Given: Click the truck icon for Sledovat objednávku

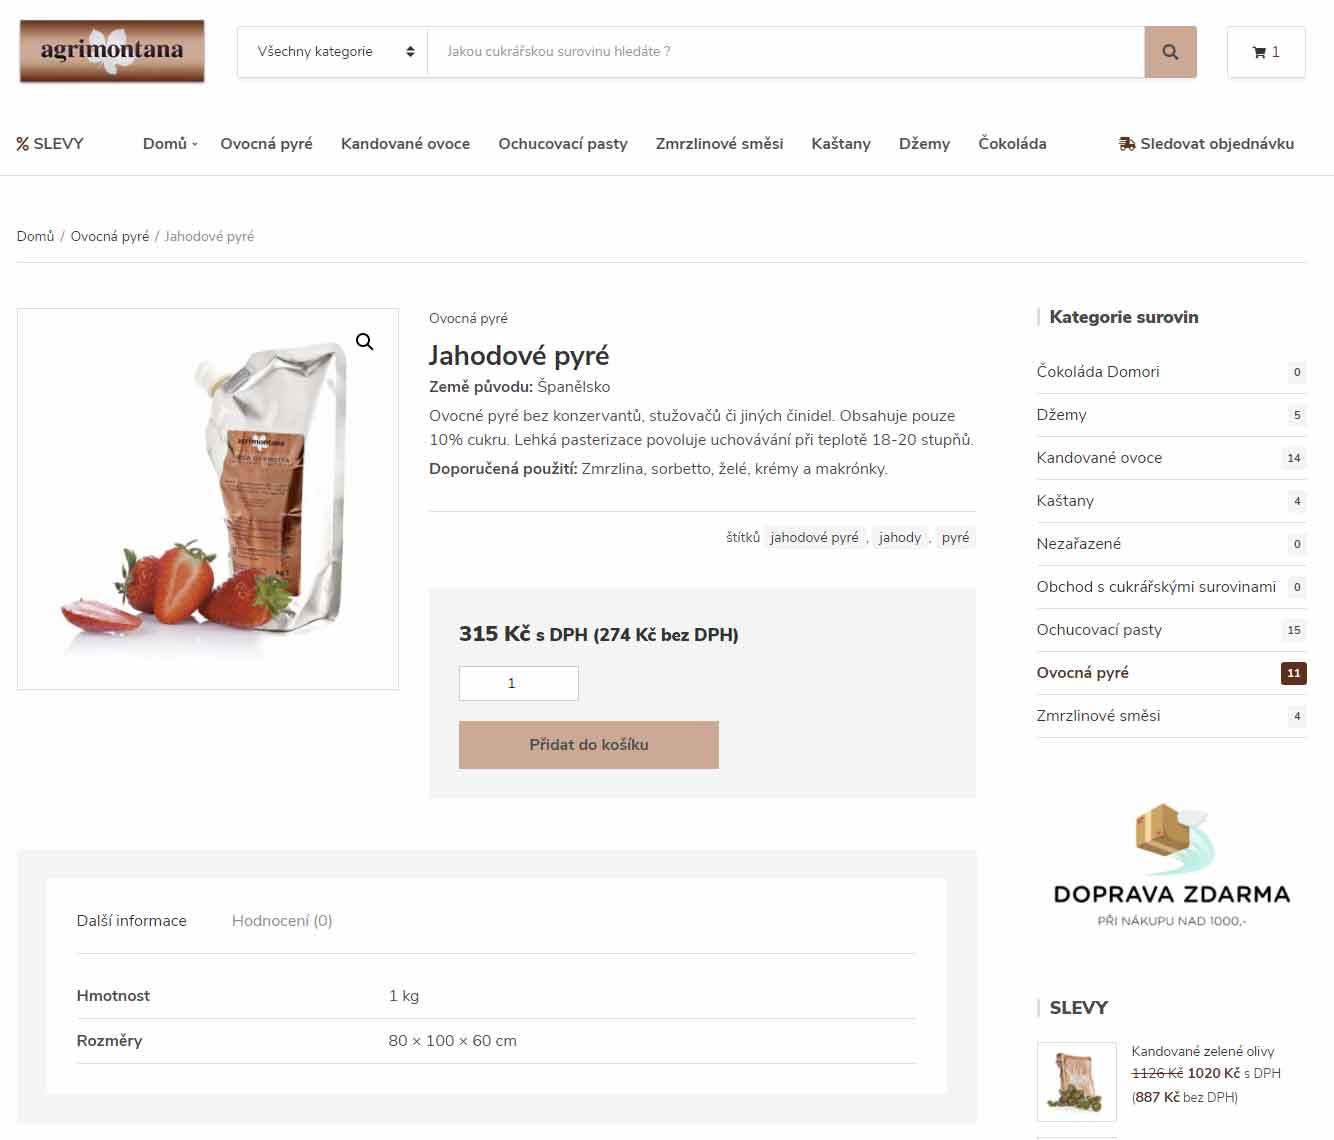Looking at the screenshot, I should [x=1127, y=144].
